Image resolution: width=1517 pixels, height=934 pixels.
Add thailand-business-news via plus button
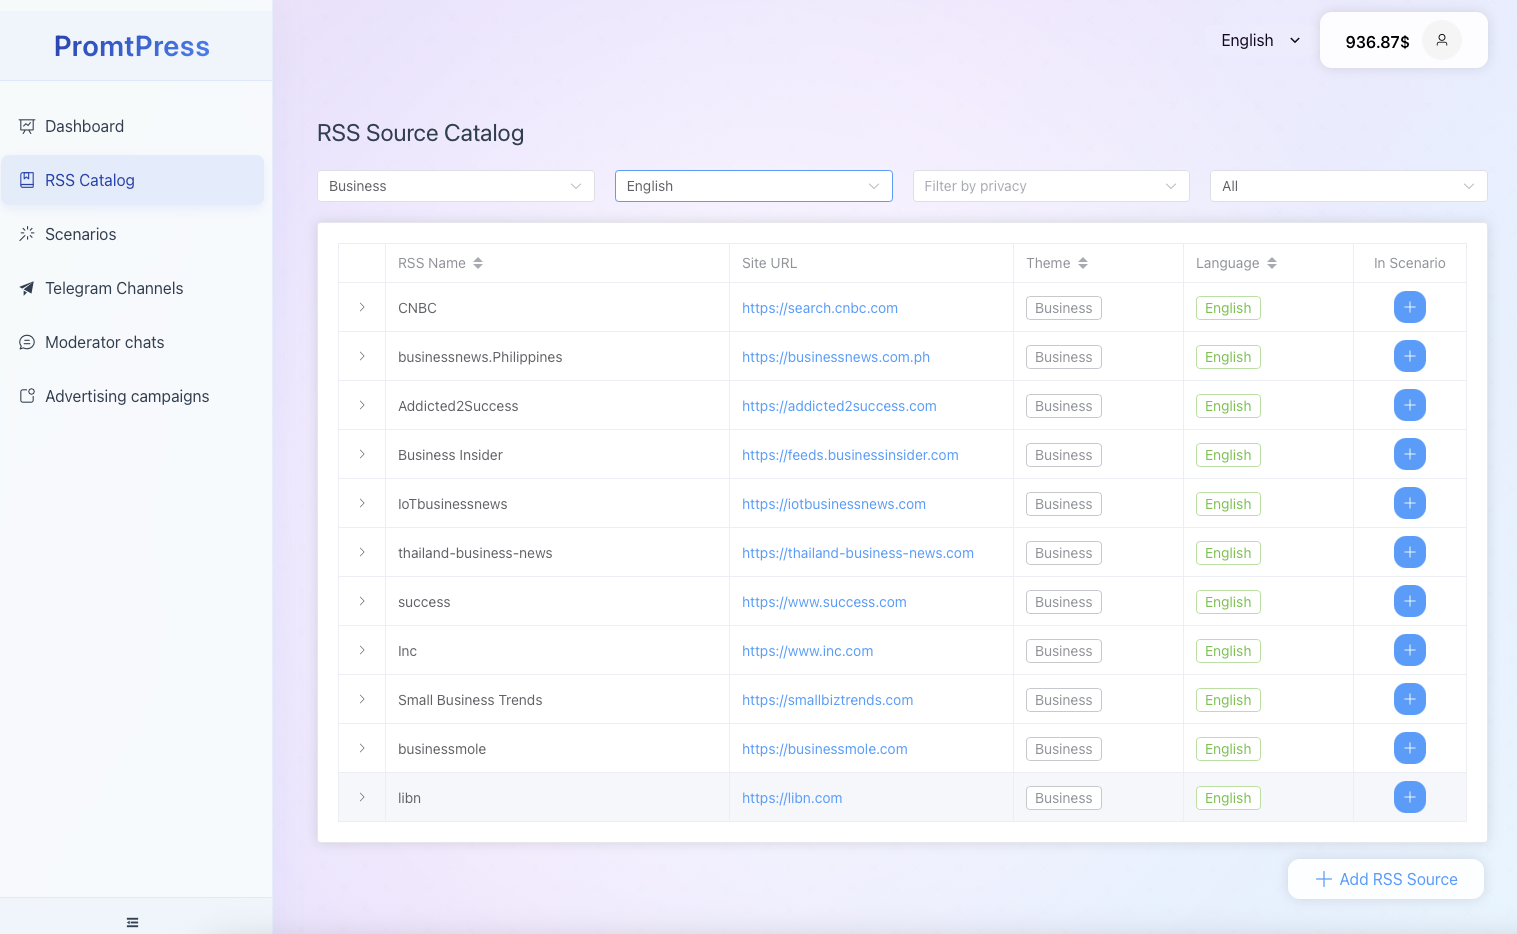click(x=1409, y=552)
